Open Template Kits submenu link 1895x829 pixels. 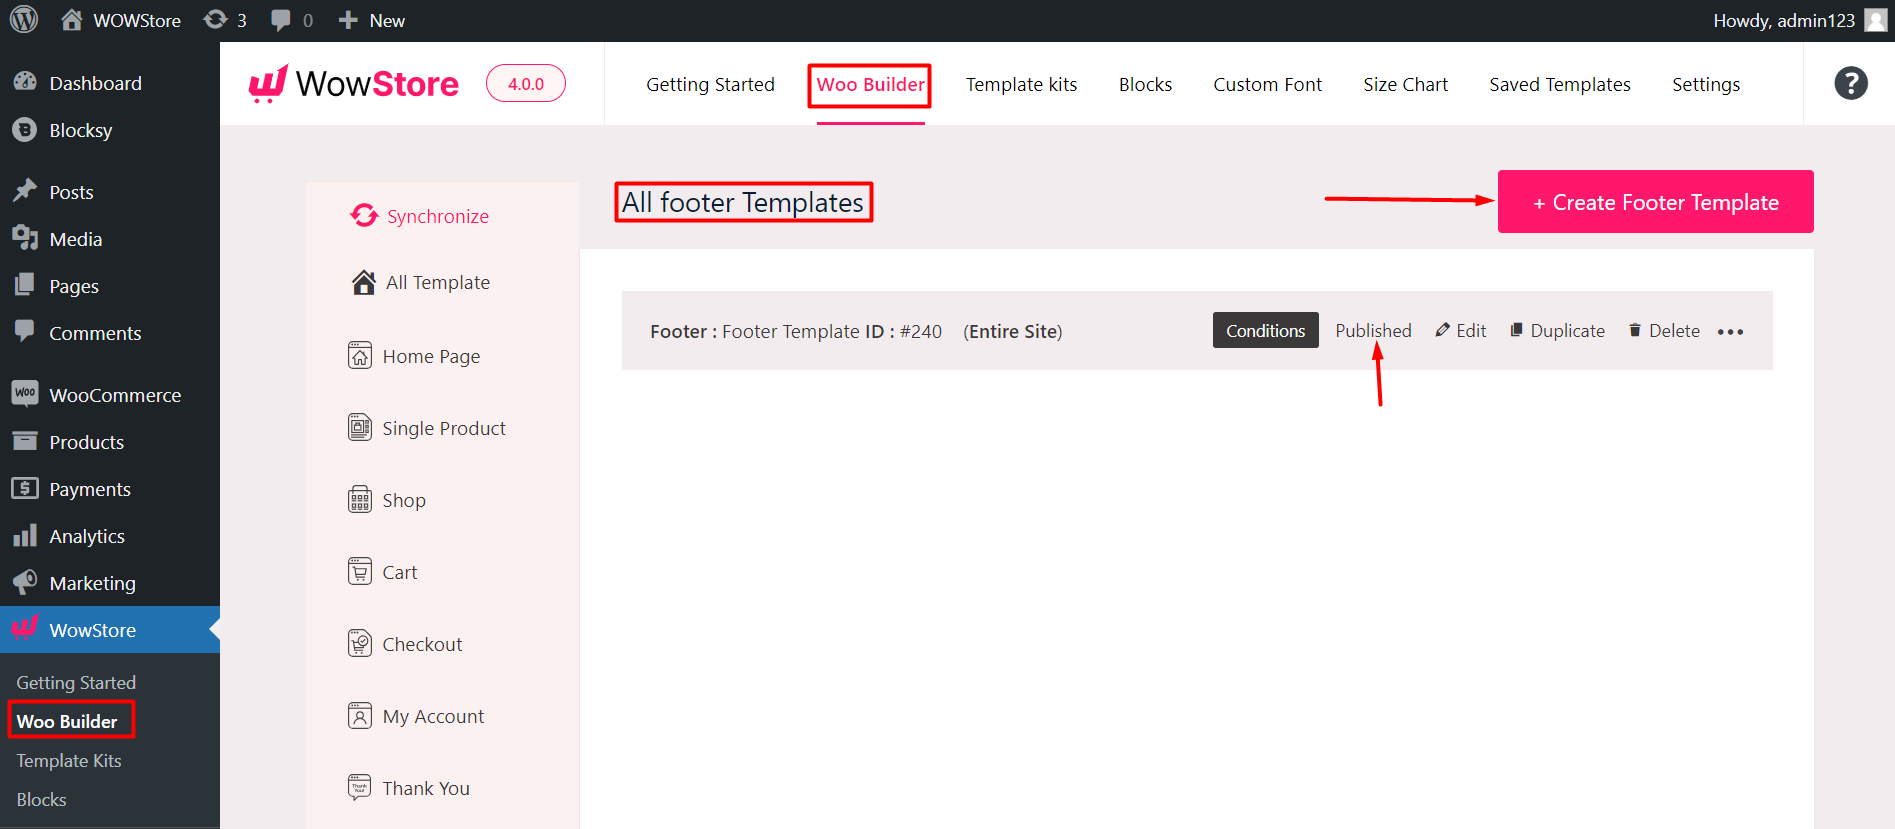tap(69, 761)
